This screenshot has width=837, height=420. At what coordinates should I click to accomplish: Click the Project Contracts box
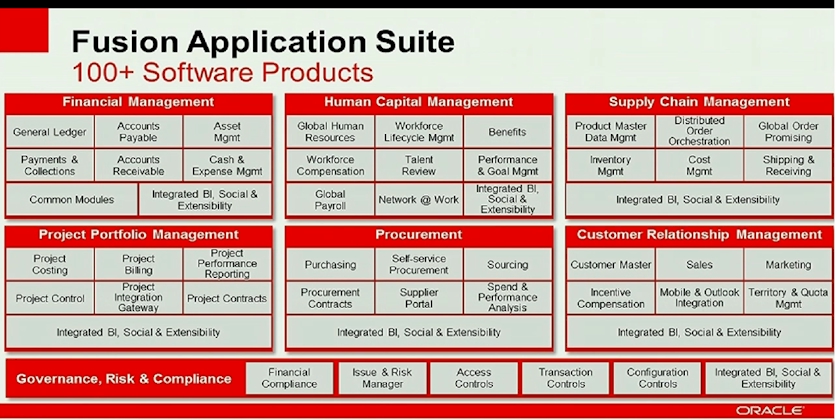(227, 298)
